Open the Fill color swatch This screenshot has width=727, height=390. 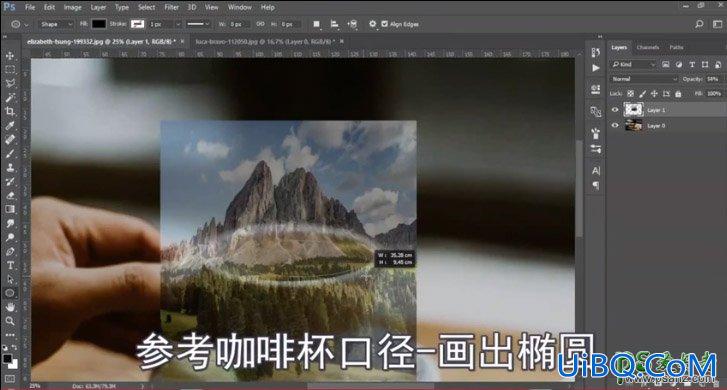tap(98, 24)
